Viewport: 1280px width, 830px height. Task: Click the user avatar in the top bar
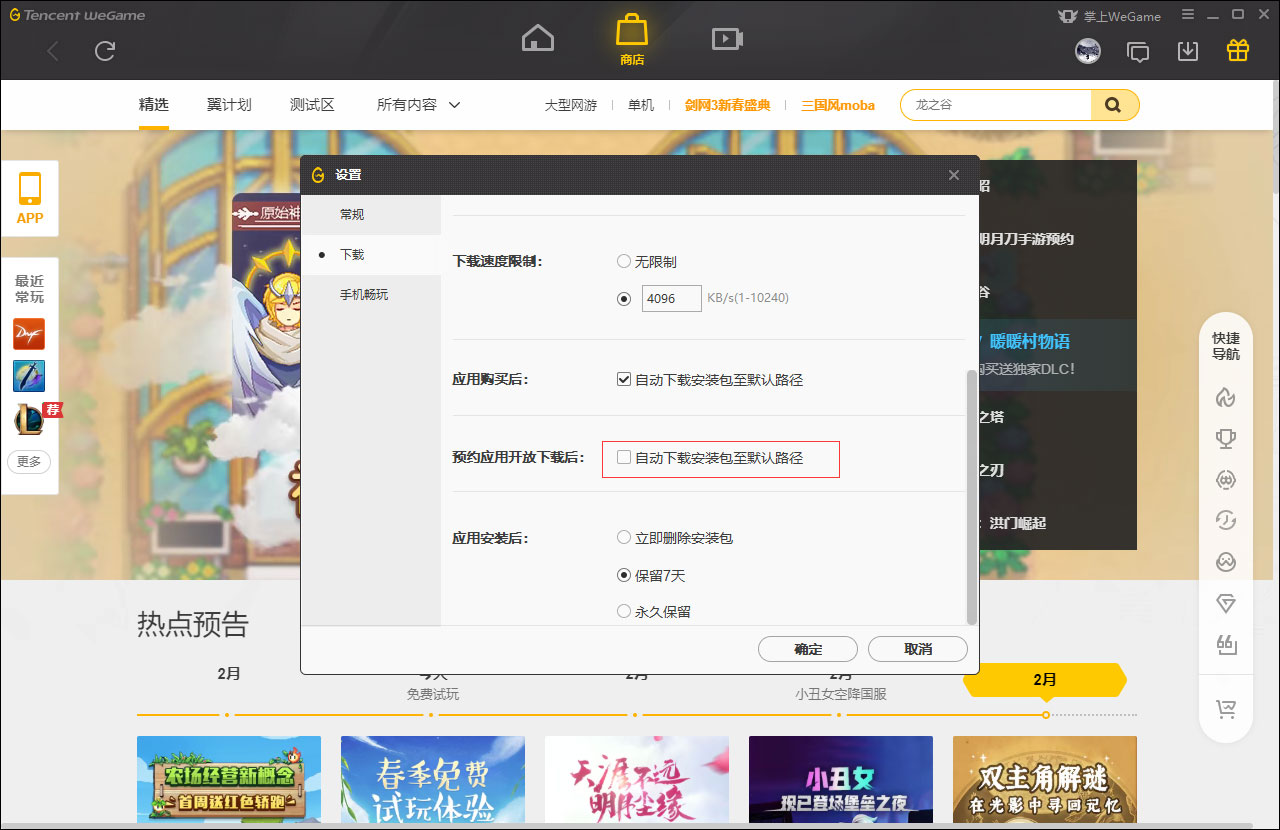(x=1087, y=50)
